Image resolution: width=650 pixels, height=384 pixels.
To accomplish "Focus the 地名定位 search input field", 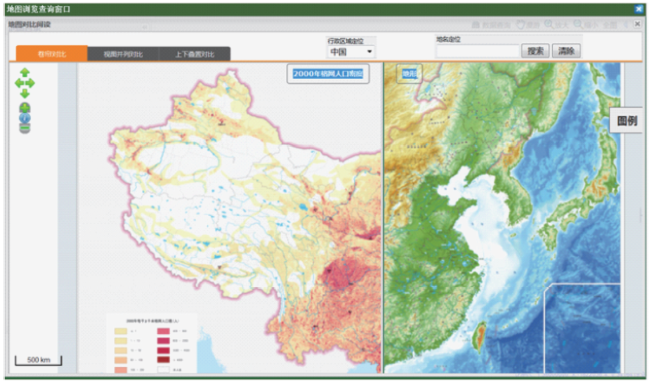I will [x=478, y=51].
